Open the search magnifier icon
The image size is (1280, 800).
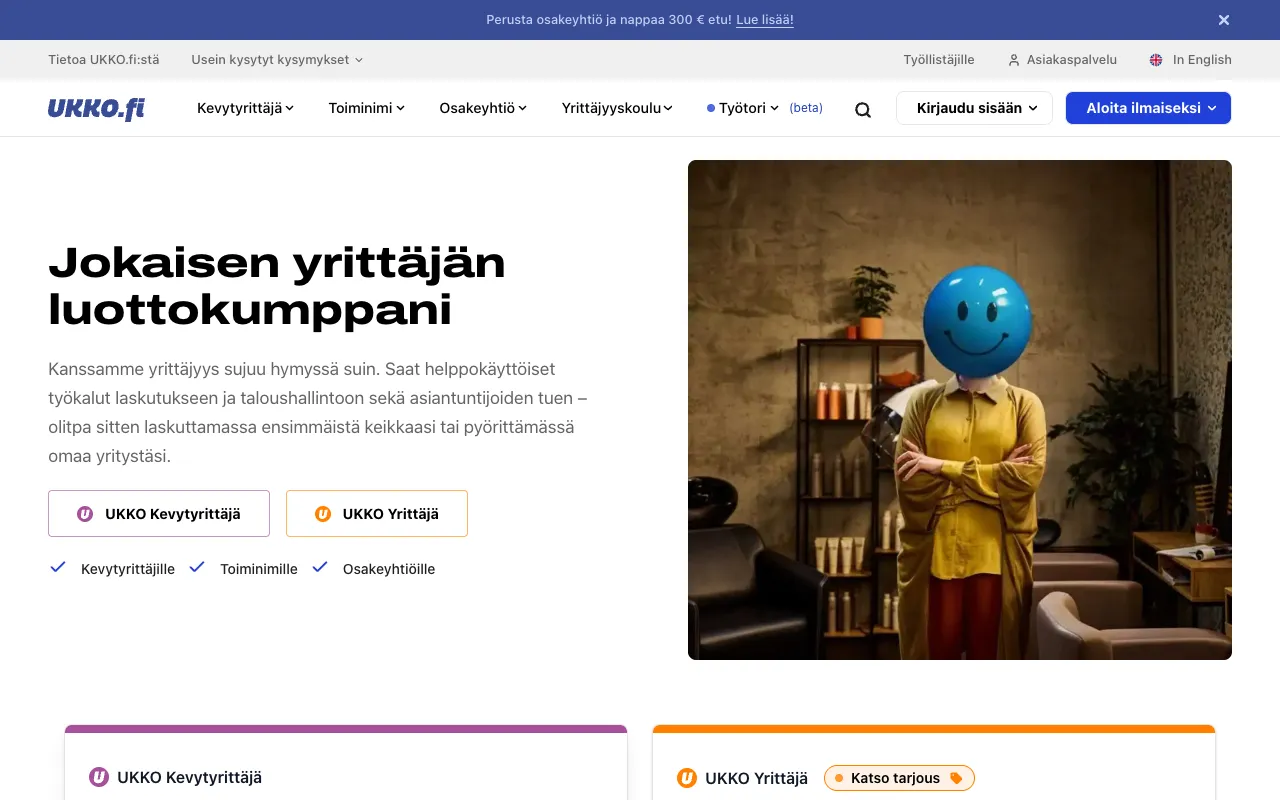(x=863, y=109)
